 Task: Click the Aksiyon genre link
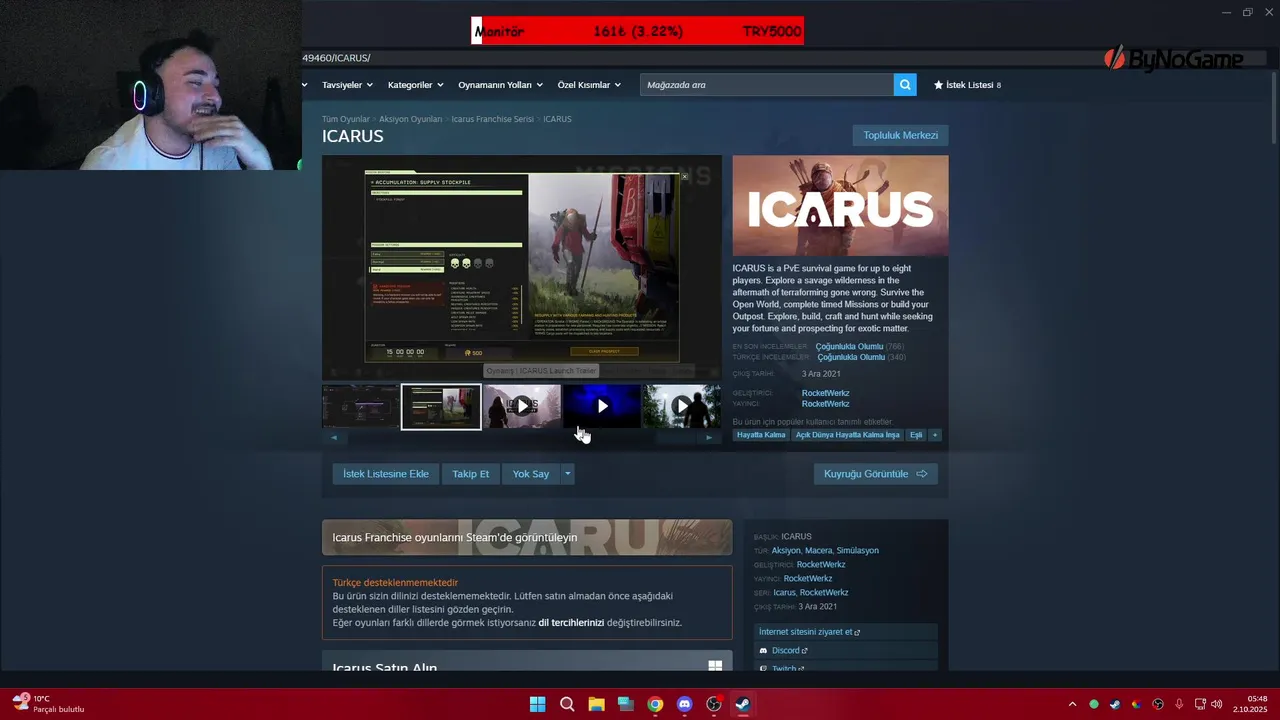pyautogui.click(x=786, y=550)
